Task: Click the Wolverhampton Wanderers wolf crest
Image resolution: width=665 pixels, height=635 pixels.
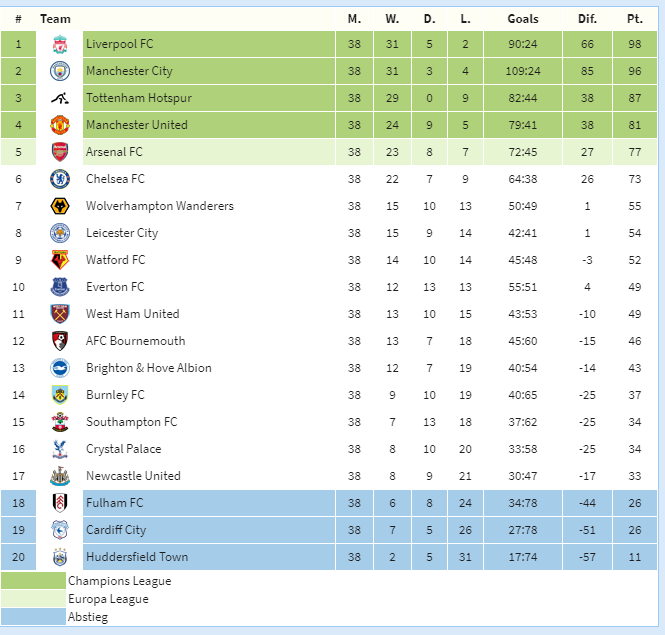Action: pos(60,206)
